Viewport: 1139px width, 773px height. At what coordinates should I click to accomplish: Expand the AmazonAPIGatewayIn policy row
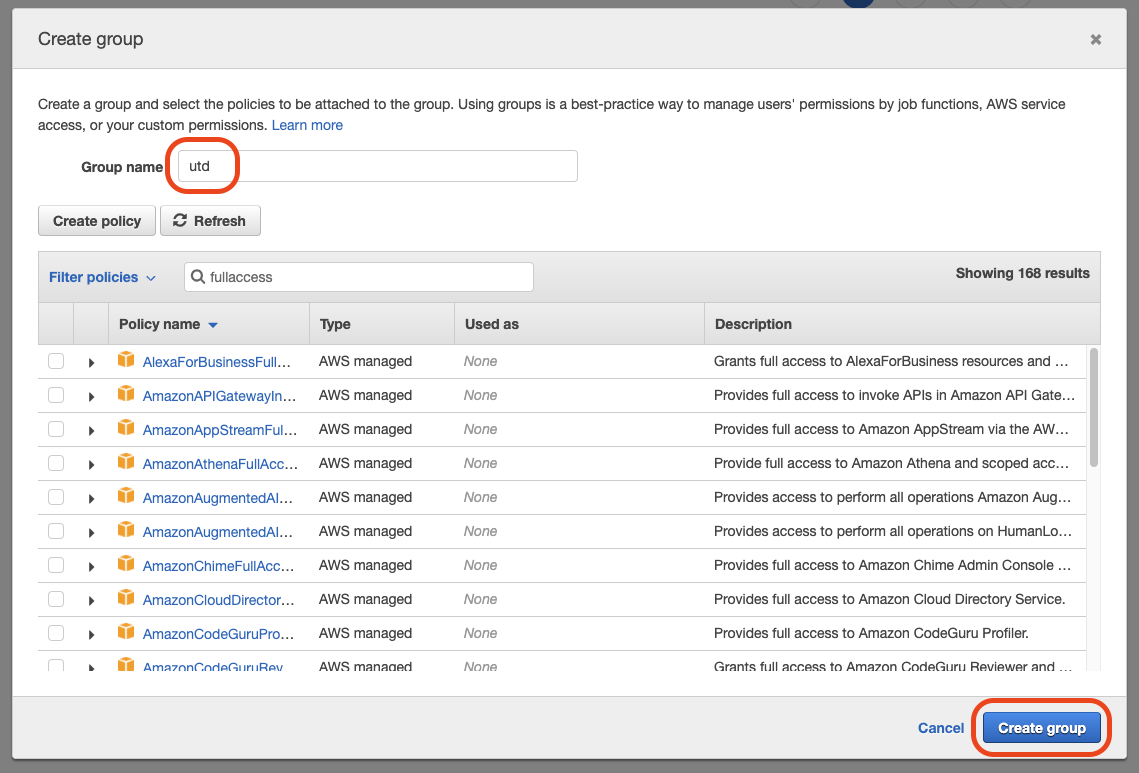[91, 397]
